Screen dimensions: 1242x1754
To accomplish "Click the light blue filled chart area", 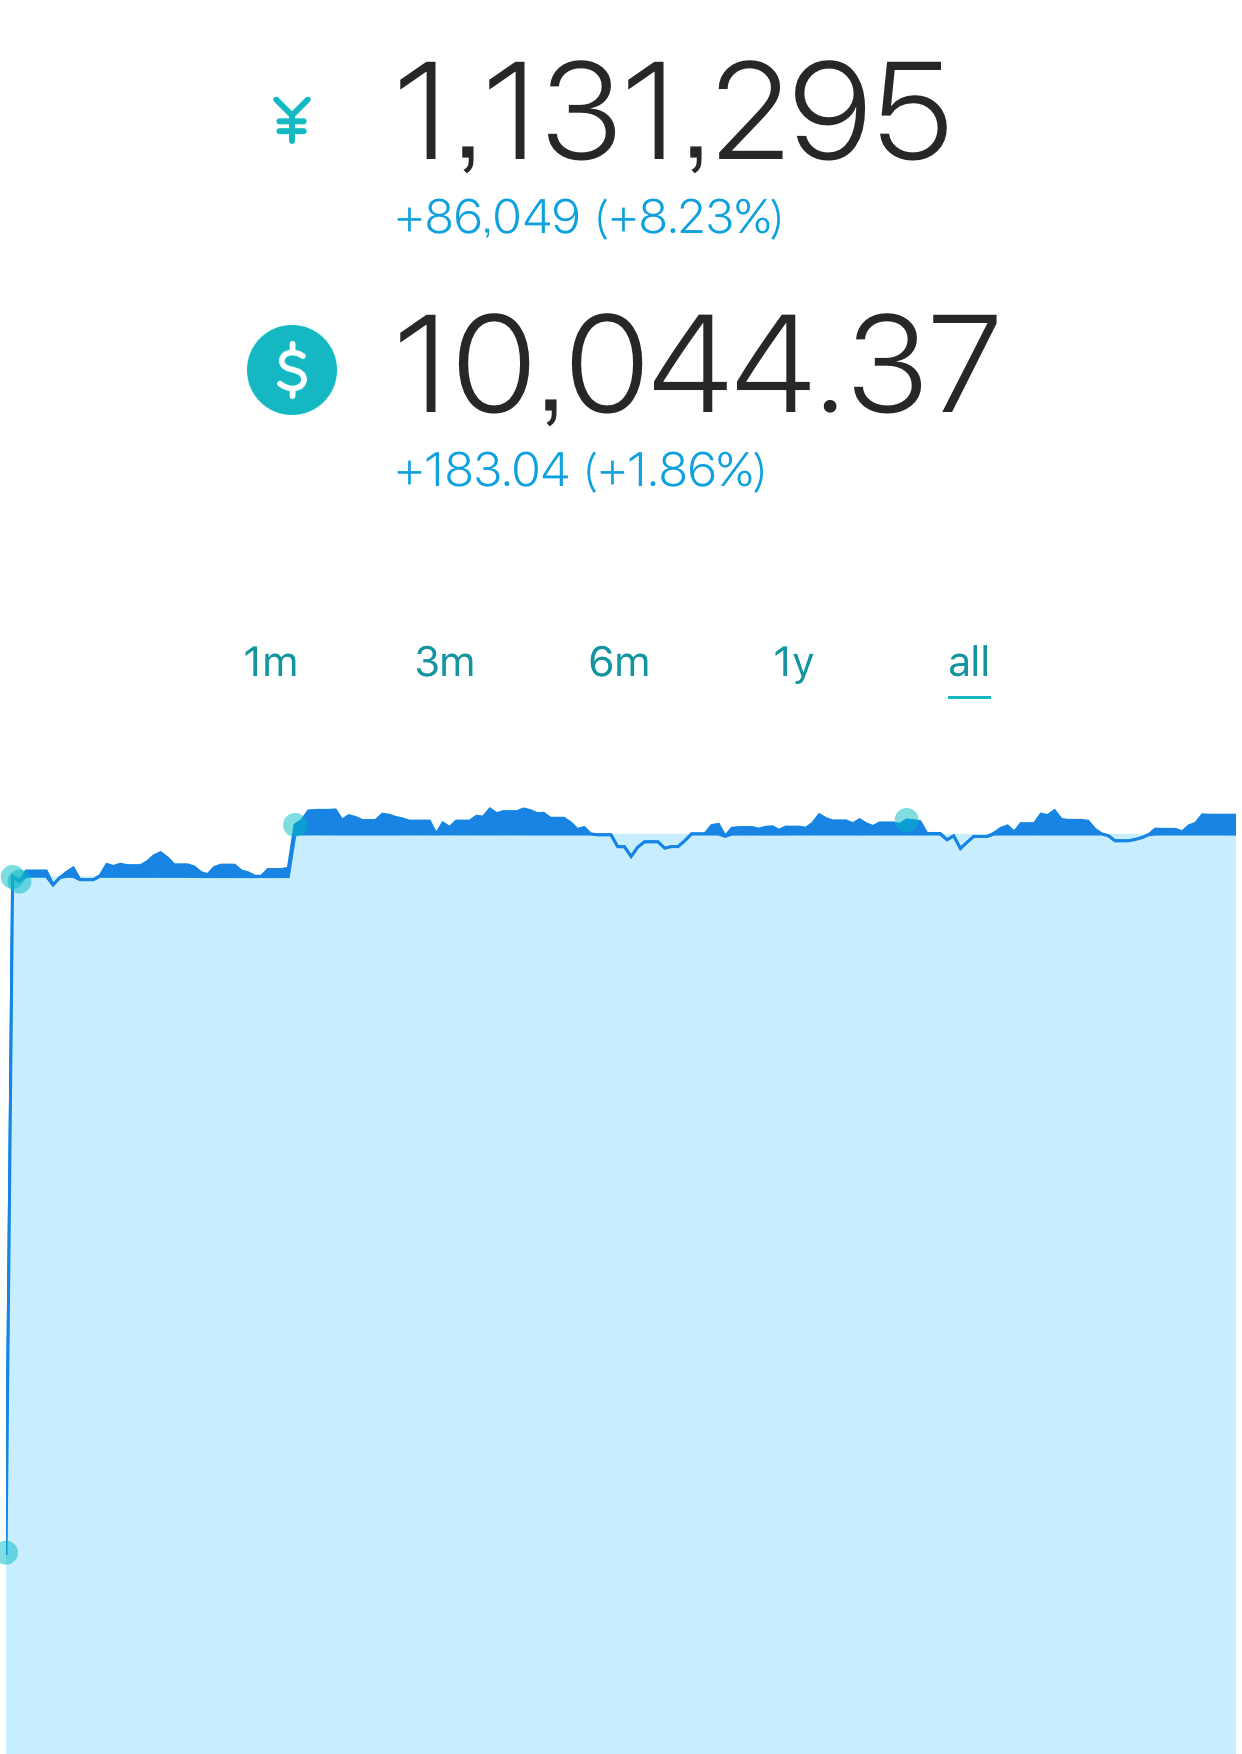I will (620, 1300).
